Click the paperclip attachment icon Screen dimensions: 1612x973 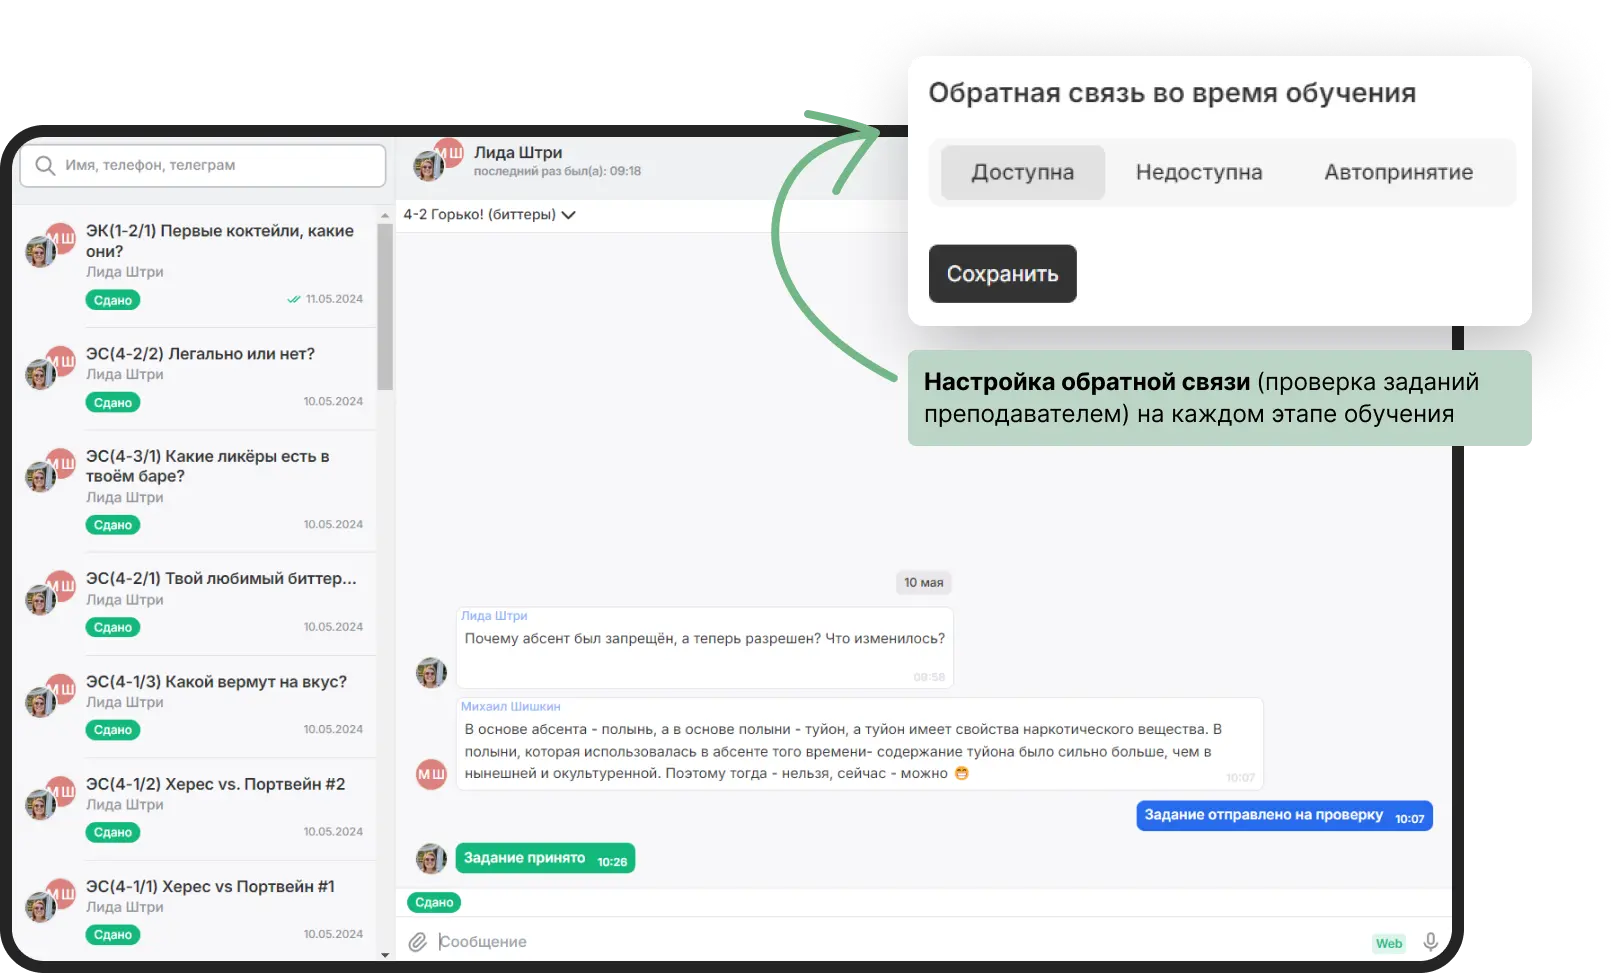tap(418, 941)
